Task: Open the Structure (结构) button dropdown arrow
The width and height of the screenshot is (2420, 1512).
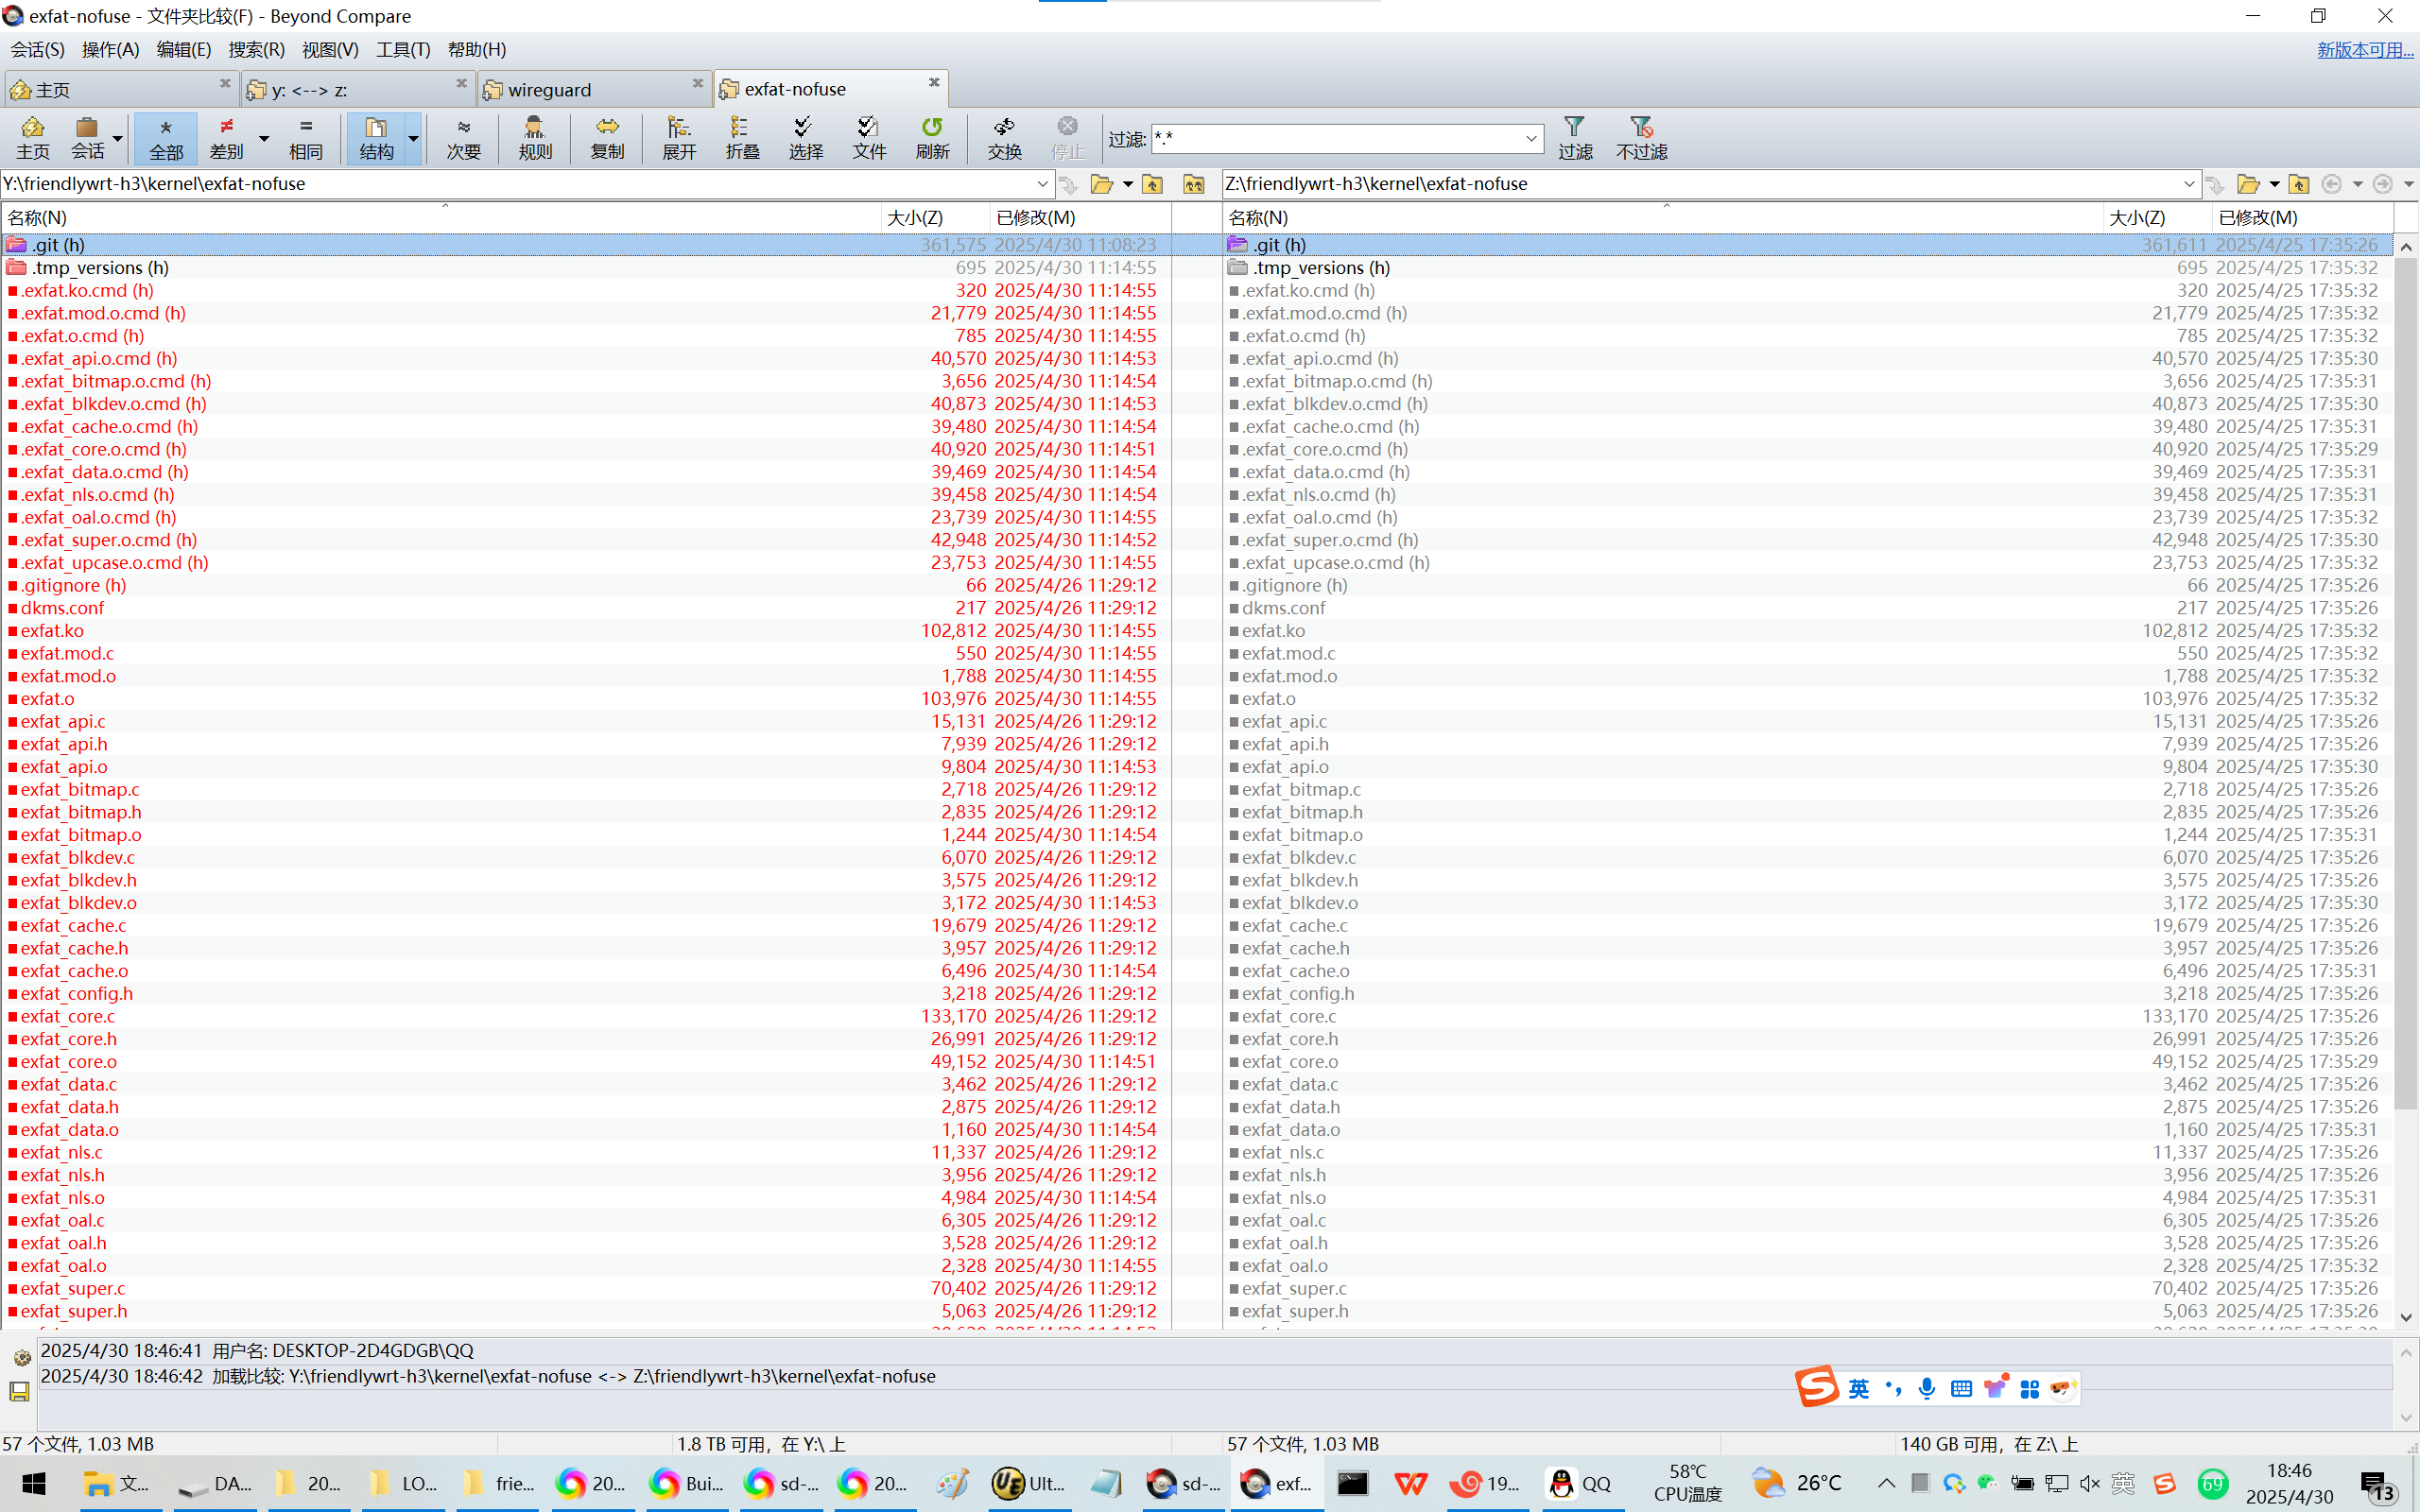Action: pos(413,138)
